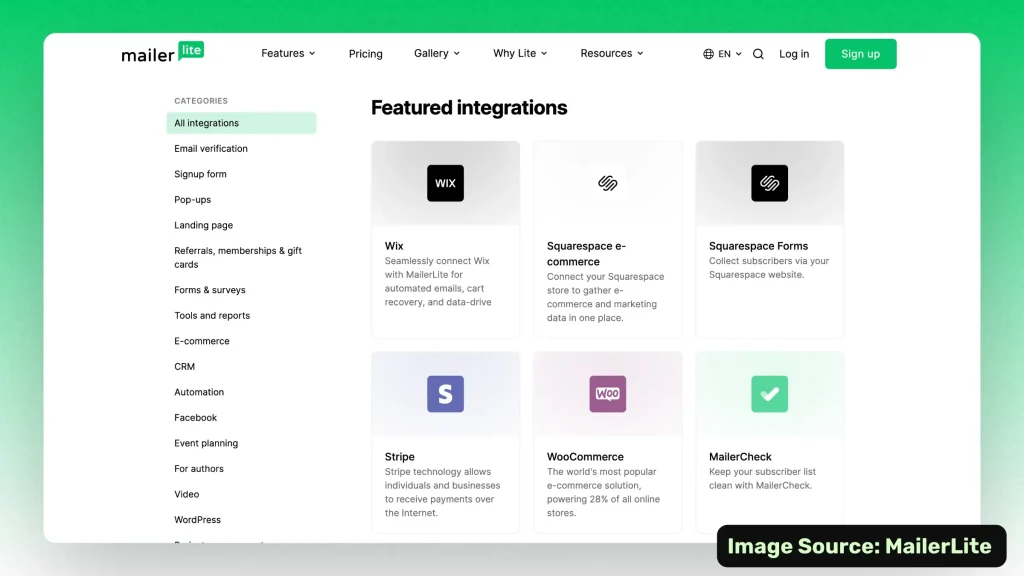Click the green Sign up button
1024x576 pixels.
[860, 54]
